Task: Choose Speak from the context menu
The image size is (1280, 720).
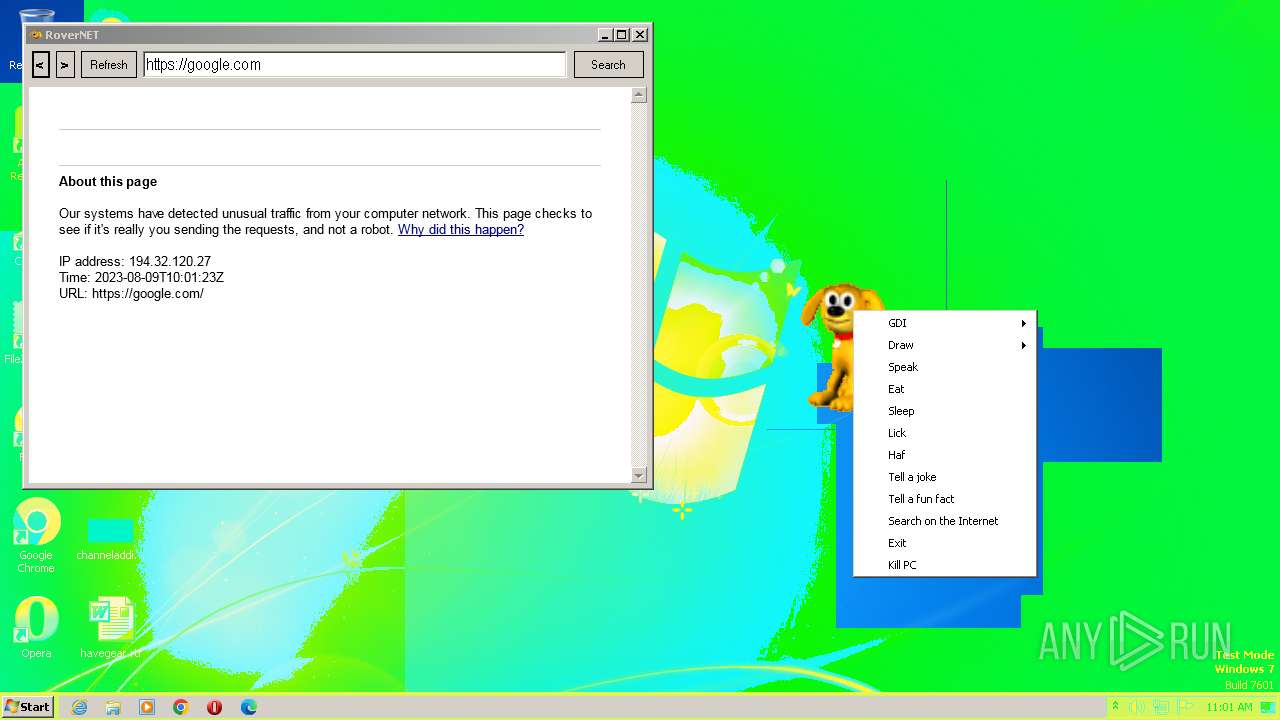Action: click(945, 367)
